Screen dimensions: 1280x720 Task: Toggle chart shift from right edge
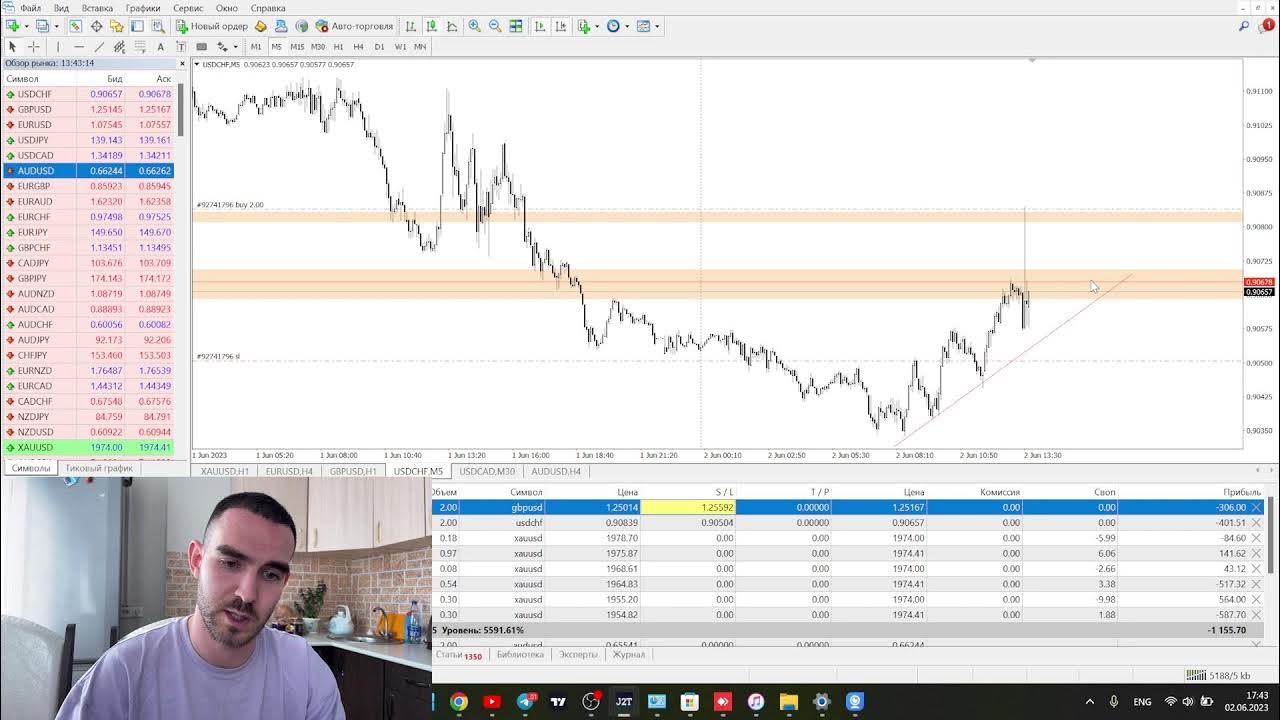[x=561, y=26]
